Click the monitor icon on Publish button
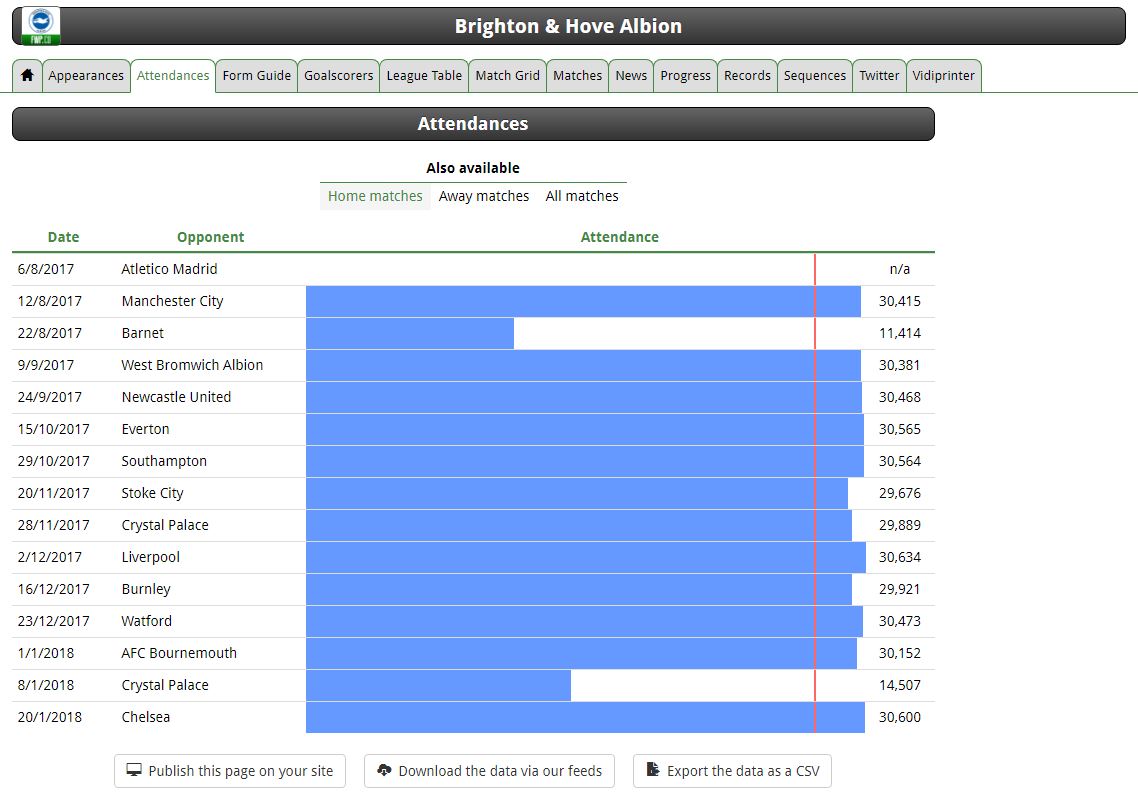 coord(134,770)
